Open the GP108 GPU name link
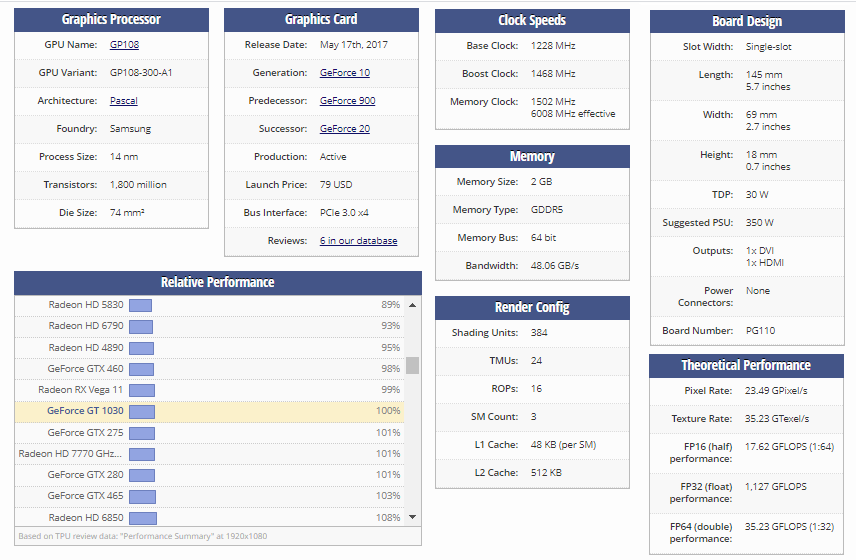Screen dimensions: 856x560 (x=125, y=45)
